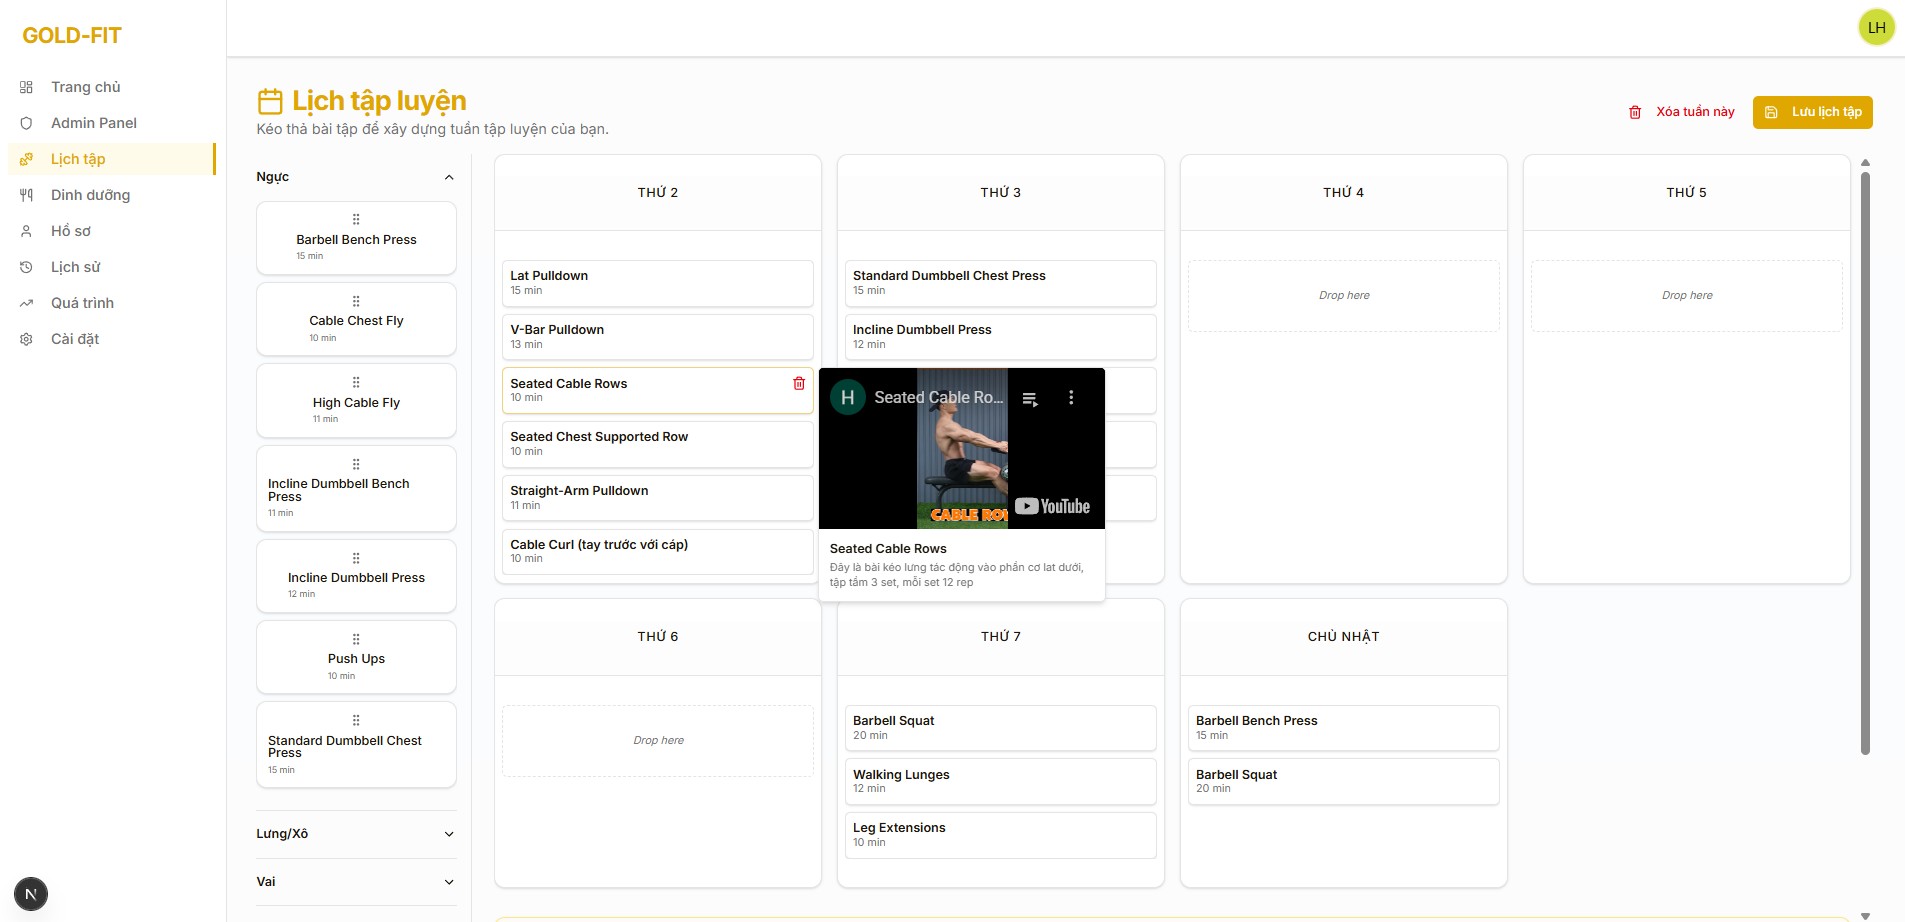Click the schedule vertical scrollbar

point(1865,460)
